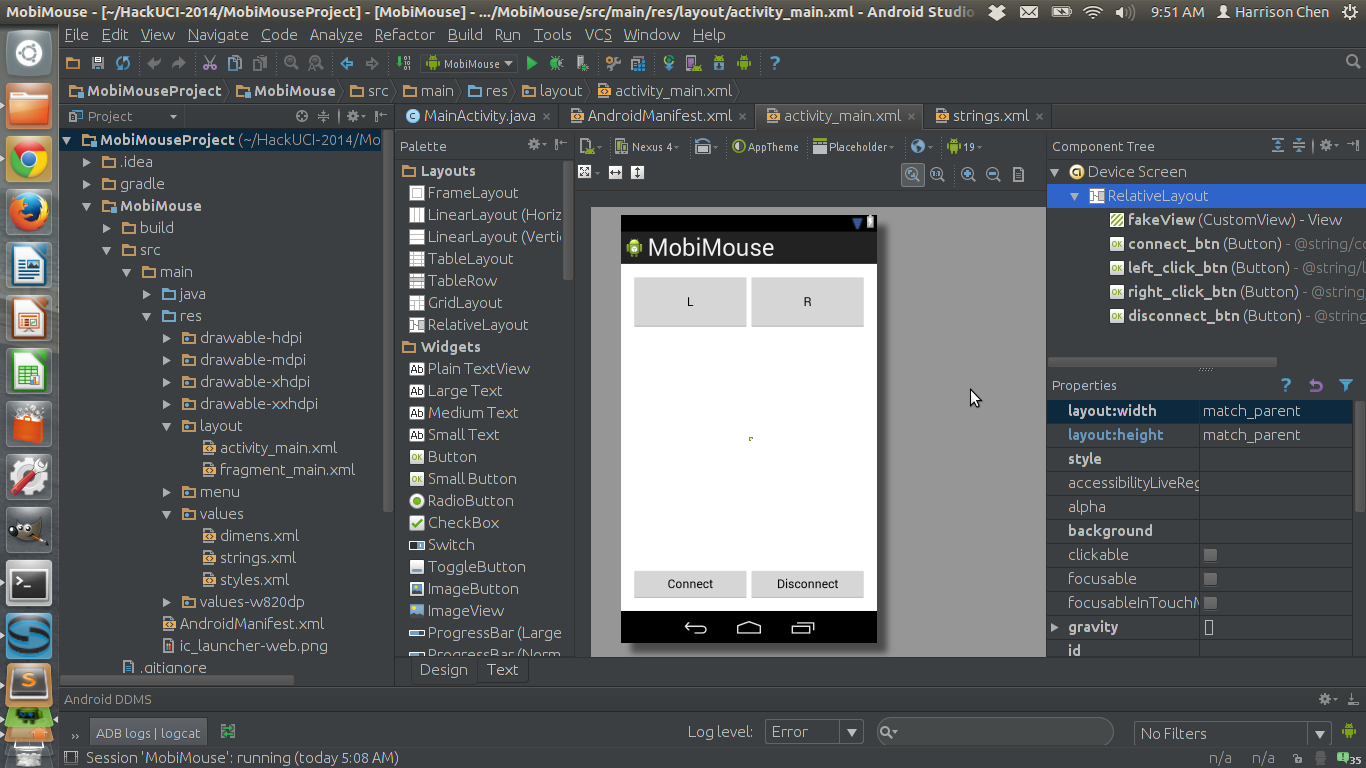Image resolution: width=1366 pixels, height=768 pixels.
Task: Click the Cut scissors icon
Action: tap(209, 63)
